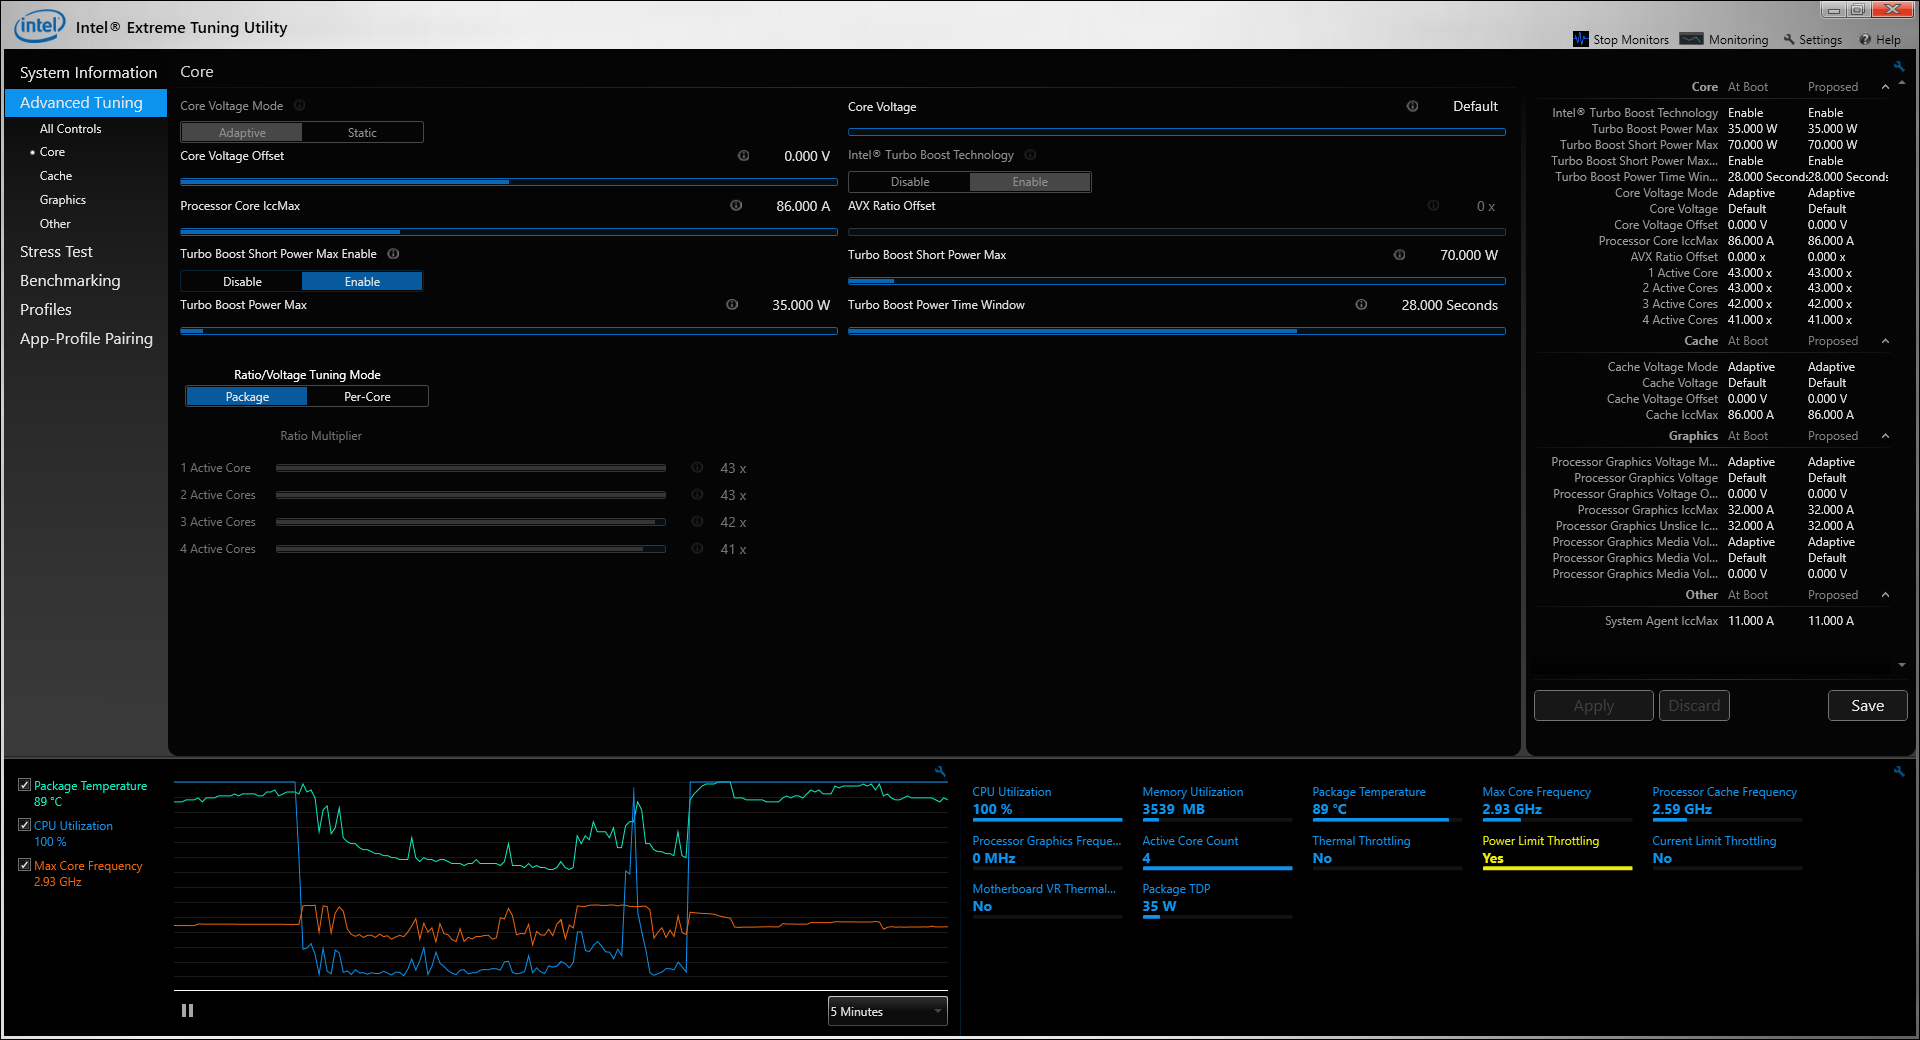The image size is (1920, 1040).
Task: Show info icon for 3 Active Cores
Action: 697,521
